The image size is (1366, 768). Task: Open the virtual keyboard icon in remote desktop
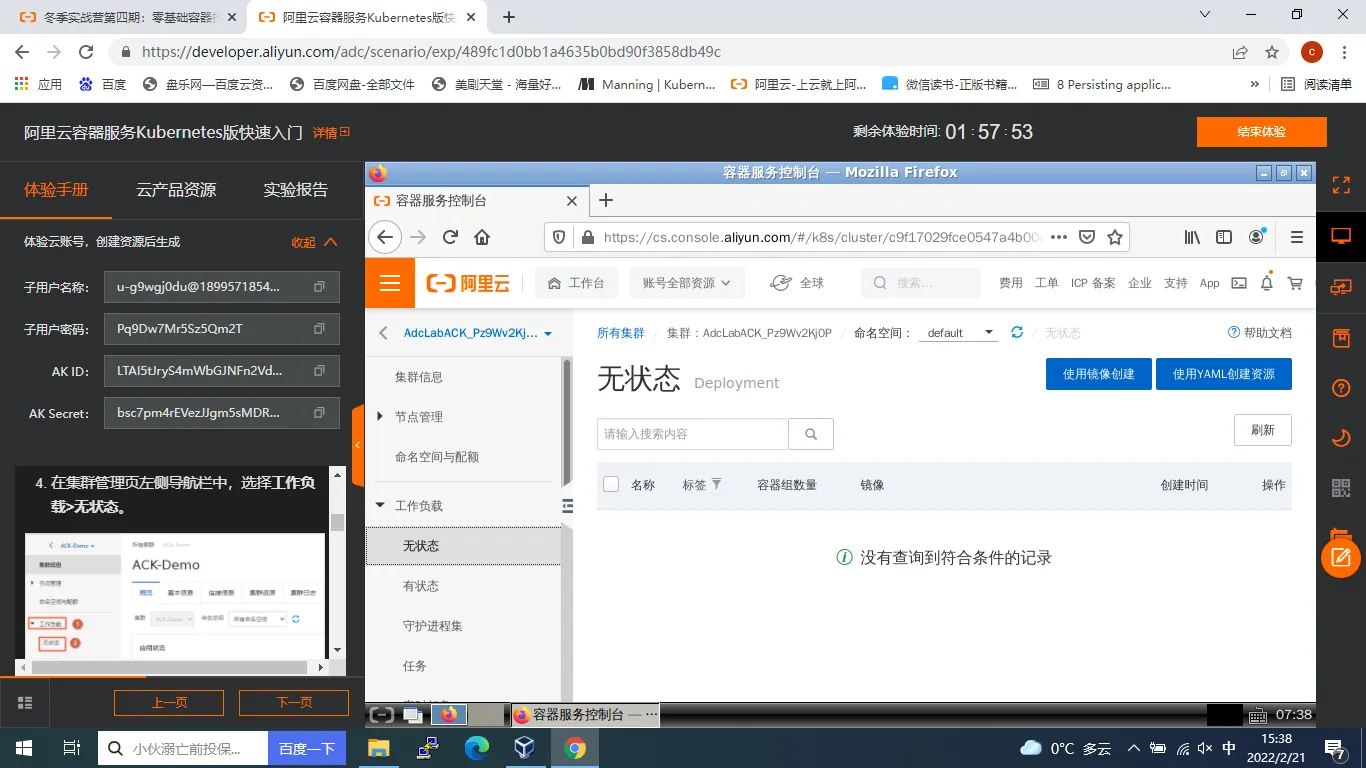click(x=1259, y=715)
